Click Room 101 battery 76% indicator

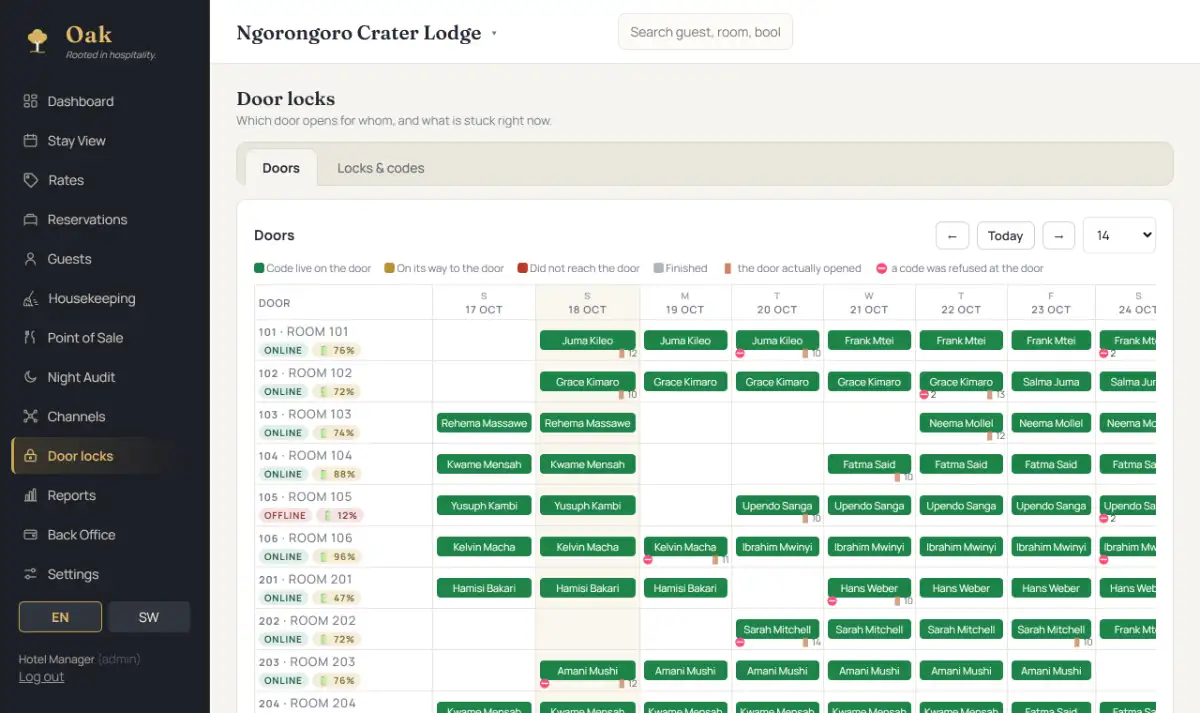tap(337, 350)
